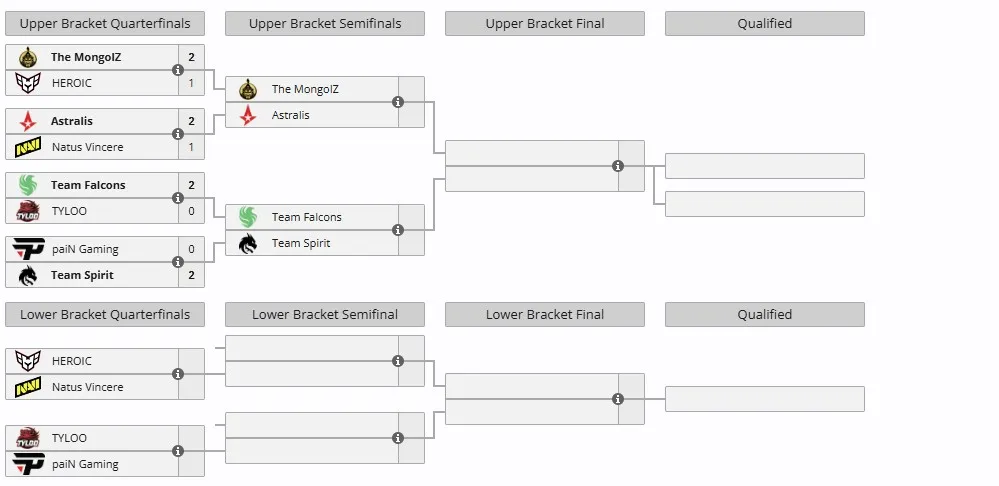The height and width of the screenshot is (486, 999).
Task: Click the Upper Bracket Final header
Action: (545, 24)
